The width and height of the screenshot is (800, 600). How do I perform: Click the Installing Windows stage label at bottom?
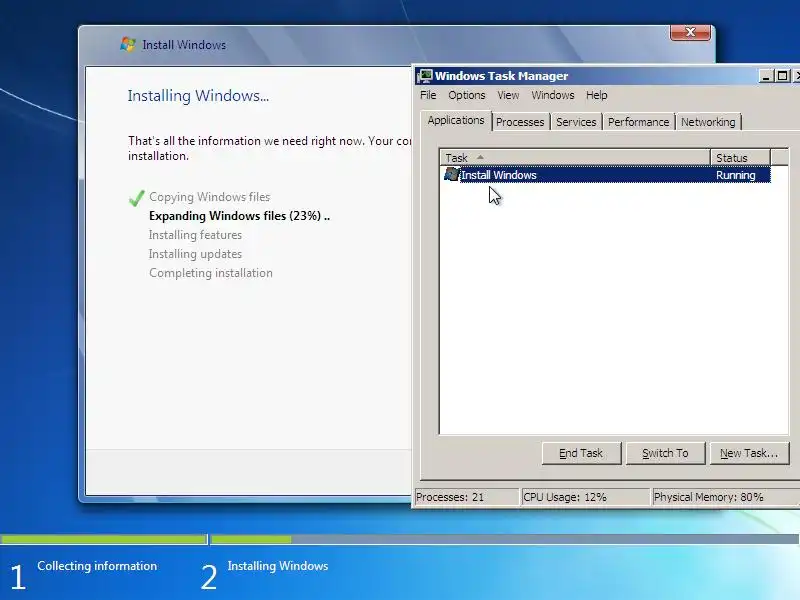278,566
